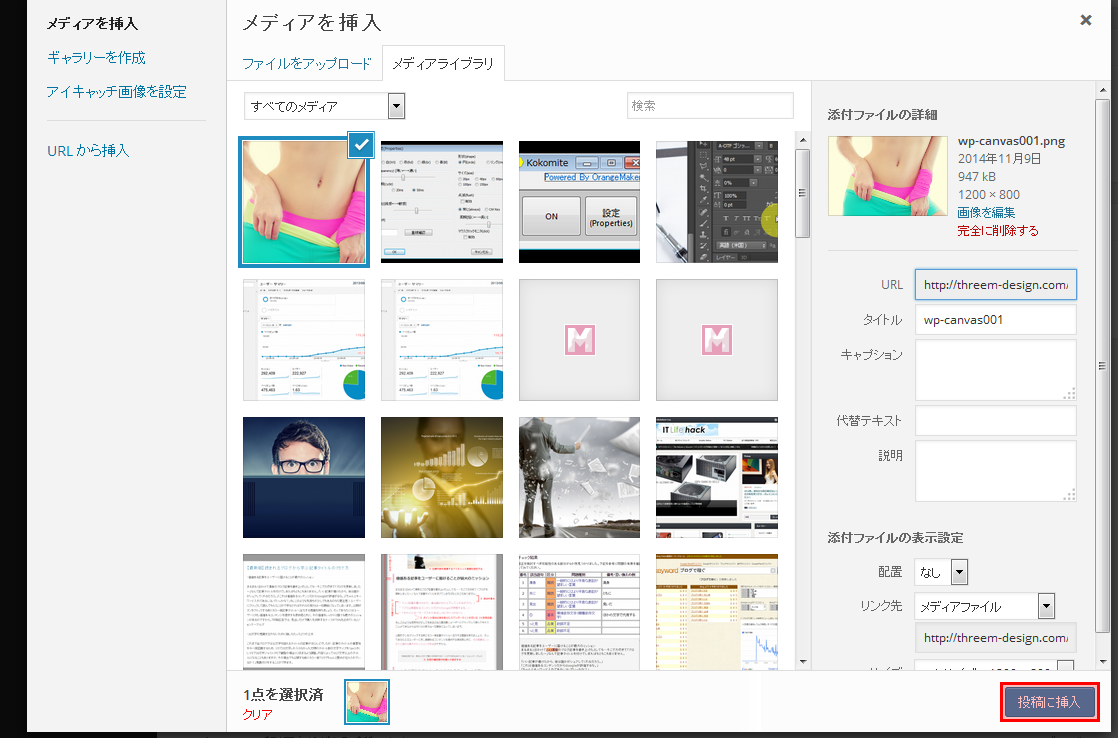Click the 添付ファイルの表示設定 heading
This screenshot has height=738, width=1118.
point(896,538)
